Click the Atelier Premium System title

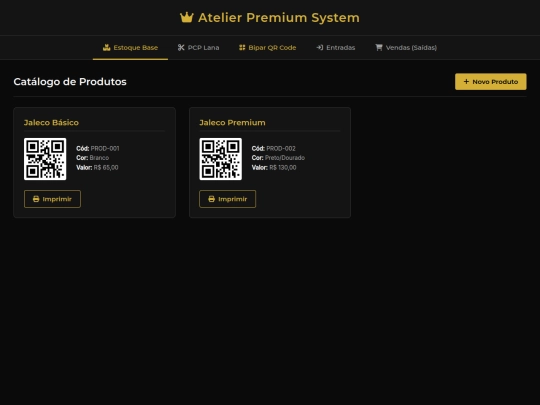279,18
